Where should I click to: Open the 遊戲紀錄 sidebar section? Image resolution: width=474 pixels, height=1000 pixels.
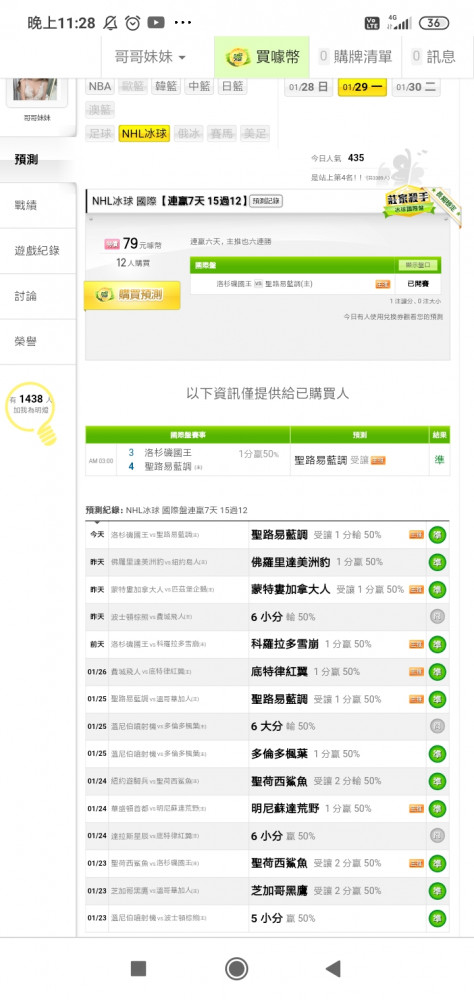click(38, 251)
